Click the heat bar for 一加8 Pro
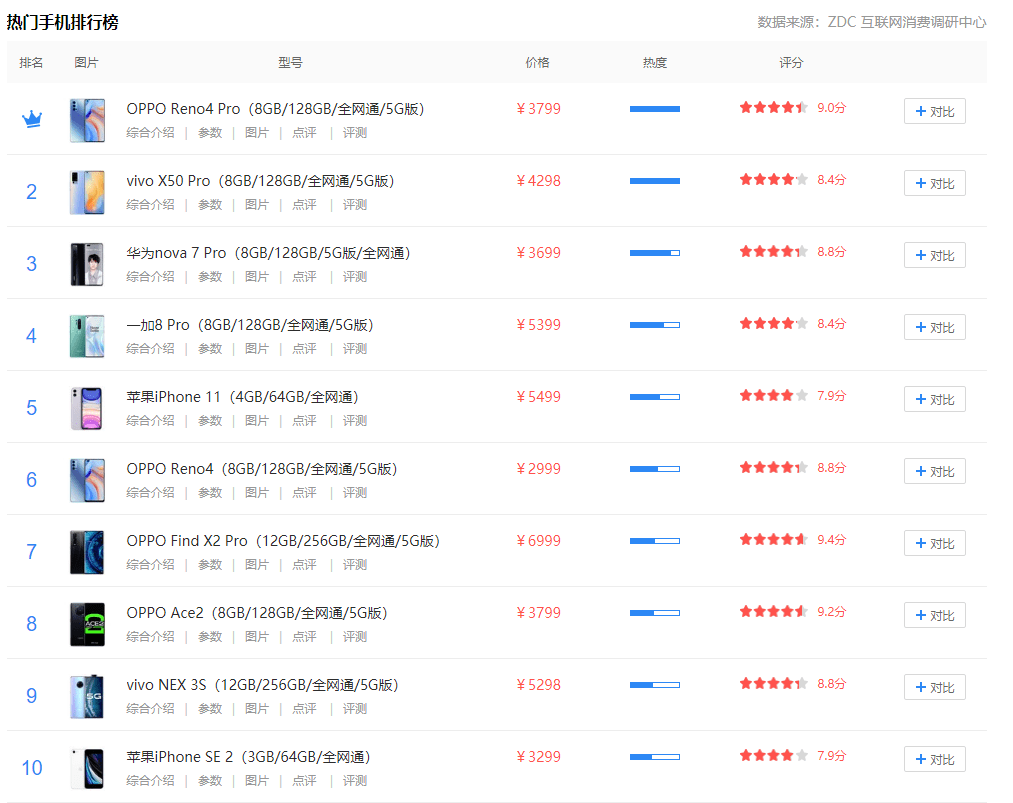Viewport: 1013px width, 803px height. pyautogui.click(x=654, y=325)
